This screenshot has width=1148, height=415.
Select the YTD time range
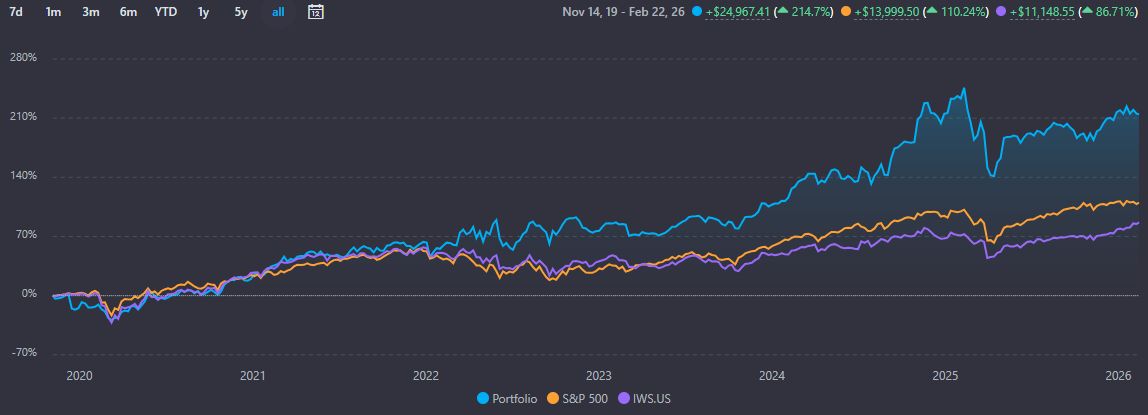165,12
